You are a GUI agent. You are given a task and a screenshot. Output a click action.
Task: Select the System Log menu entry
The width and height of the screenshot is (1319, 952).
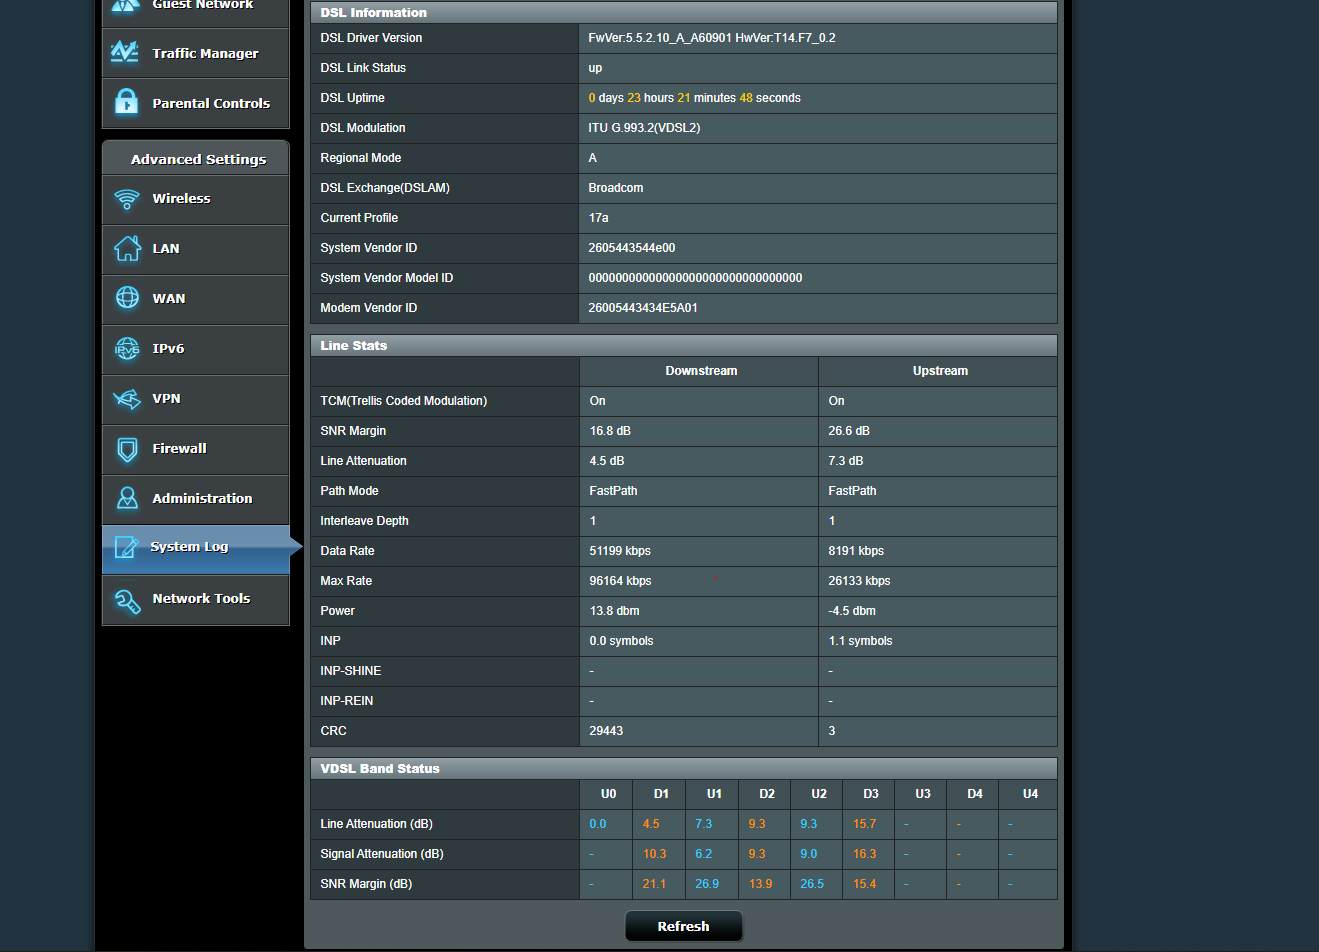click(189, 547)
